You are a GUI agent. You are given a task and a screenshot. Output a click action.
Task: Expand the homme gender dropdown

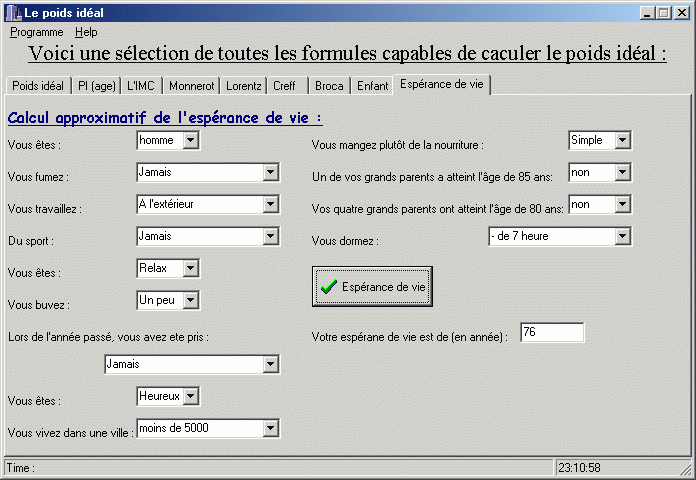190,141
